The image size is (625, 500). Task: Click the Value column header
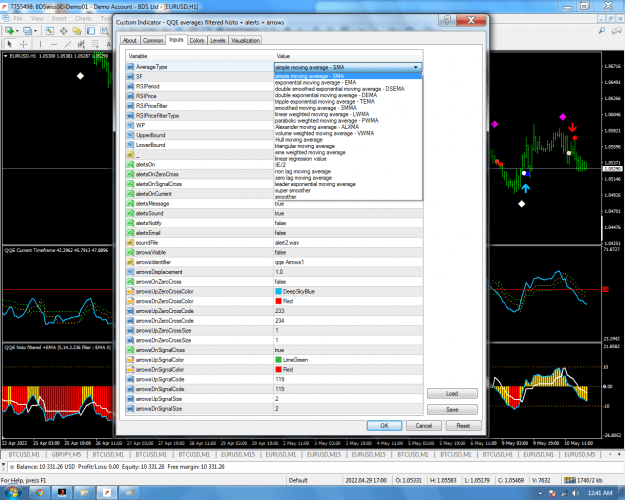[x=348, y=56]
